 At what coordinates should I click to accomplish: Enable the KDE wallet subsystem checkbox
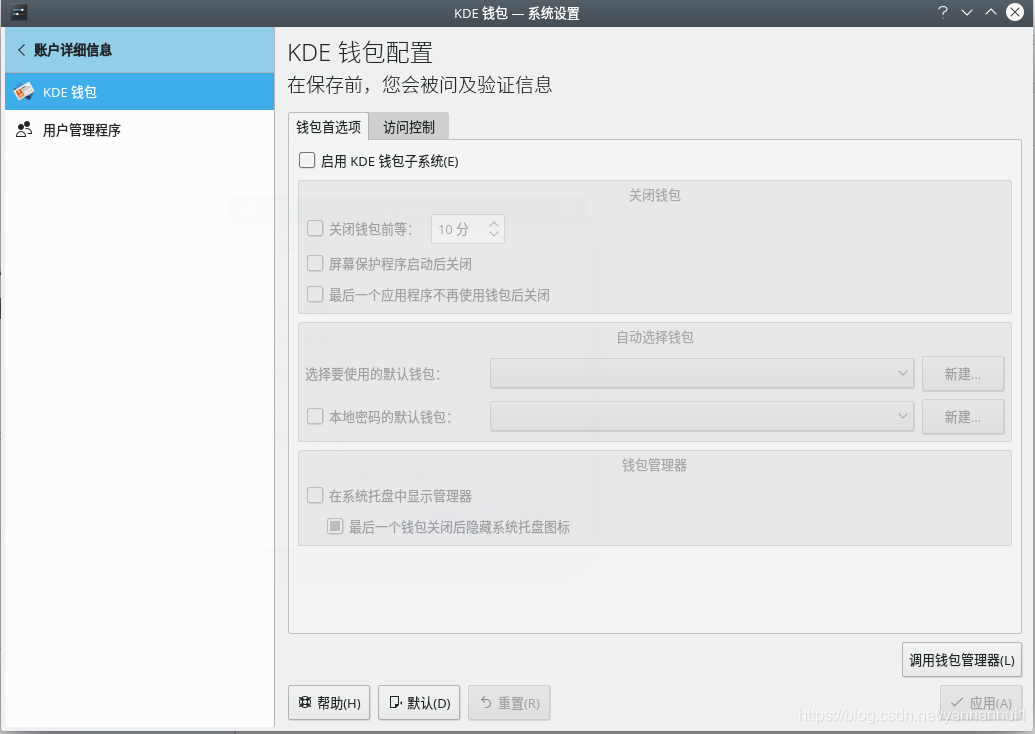pyautogui.click(x=307, y=160)
